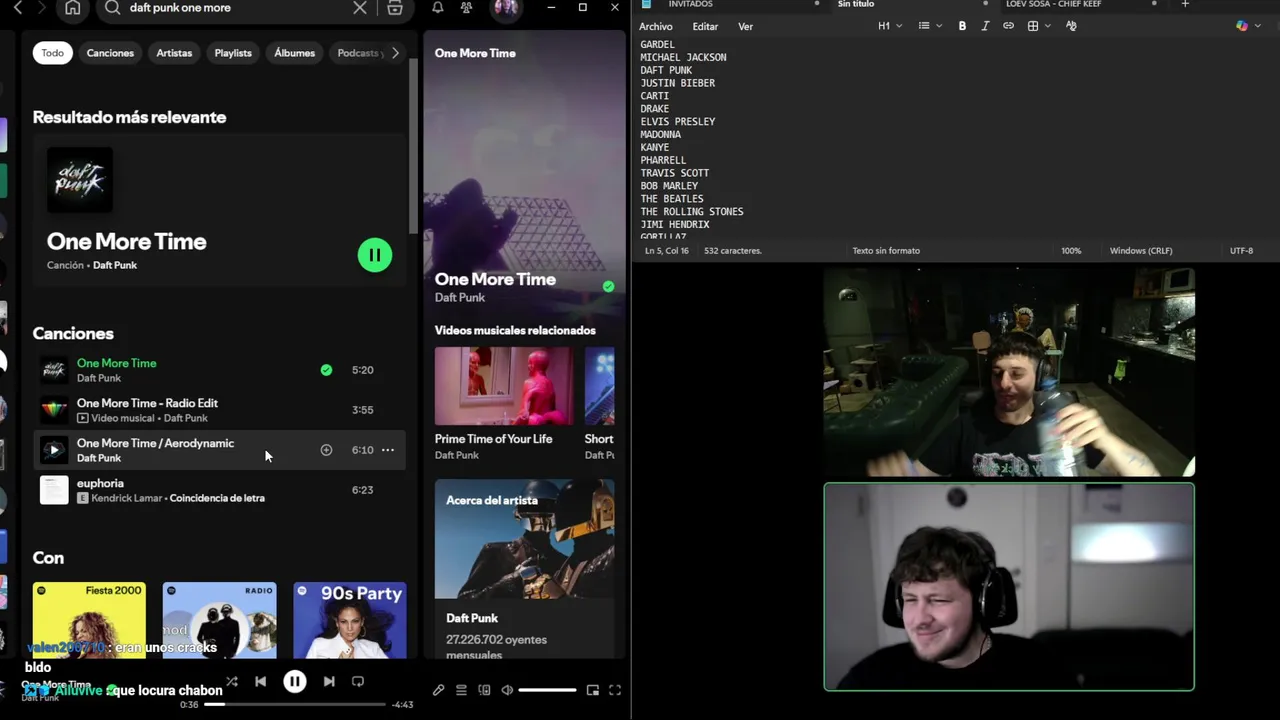Open Editar menu in Notepad
Image resolution: width=1280 pixels, height=720 pixels.
(705, 27)
